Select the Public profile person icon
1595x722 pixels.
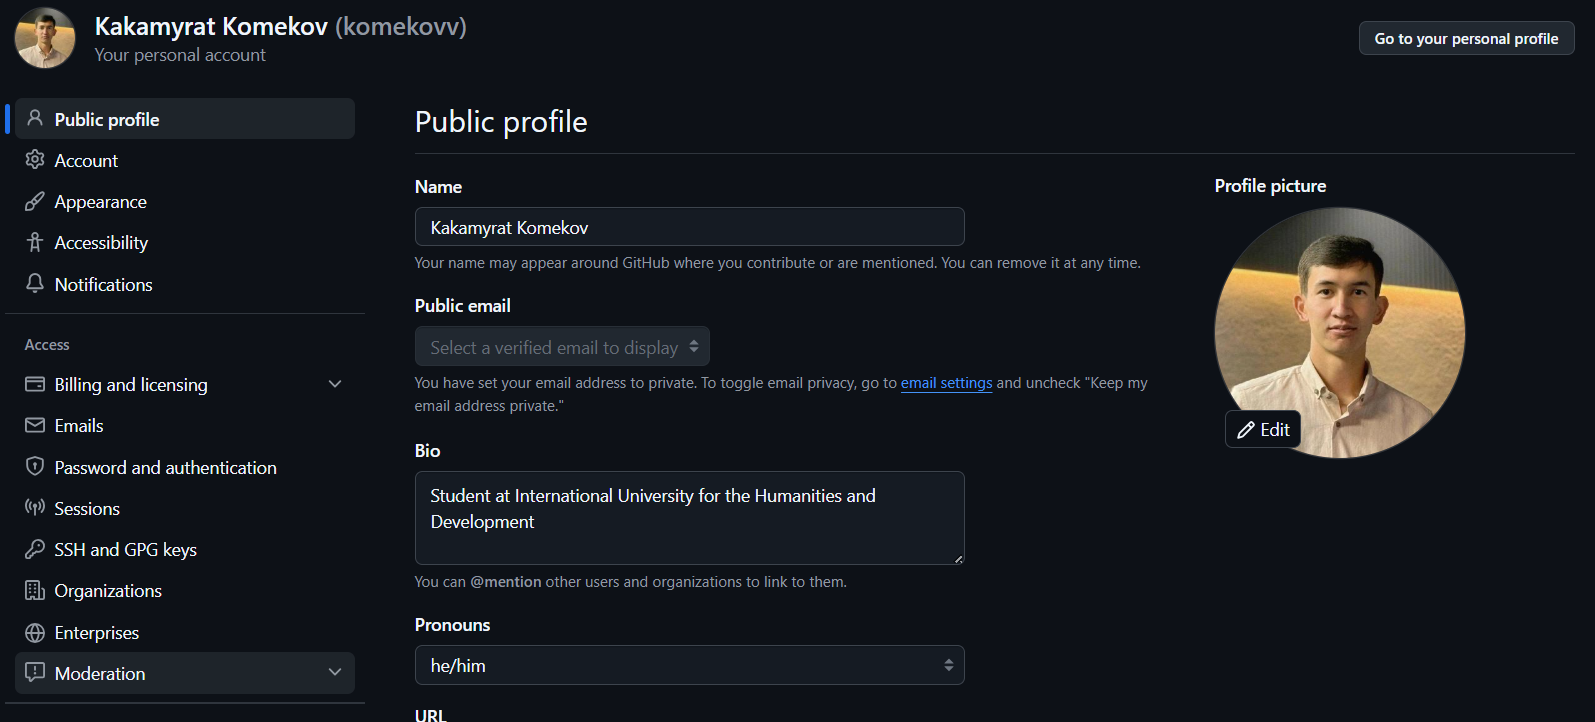click(x=34, y=118)
